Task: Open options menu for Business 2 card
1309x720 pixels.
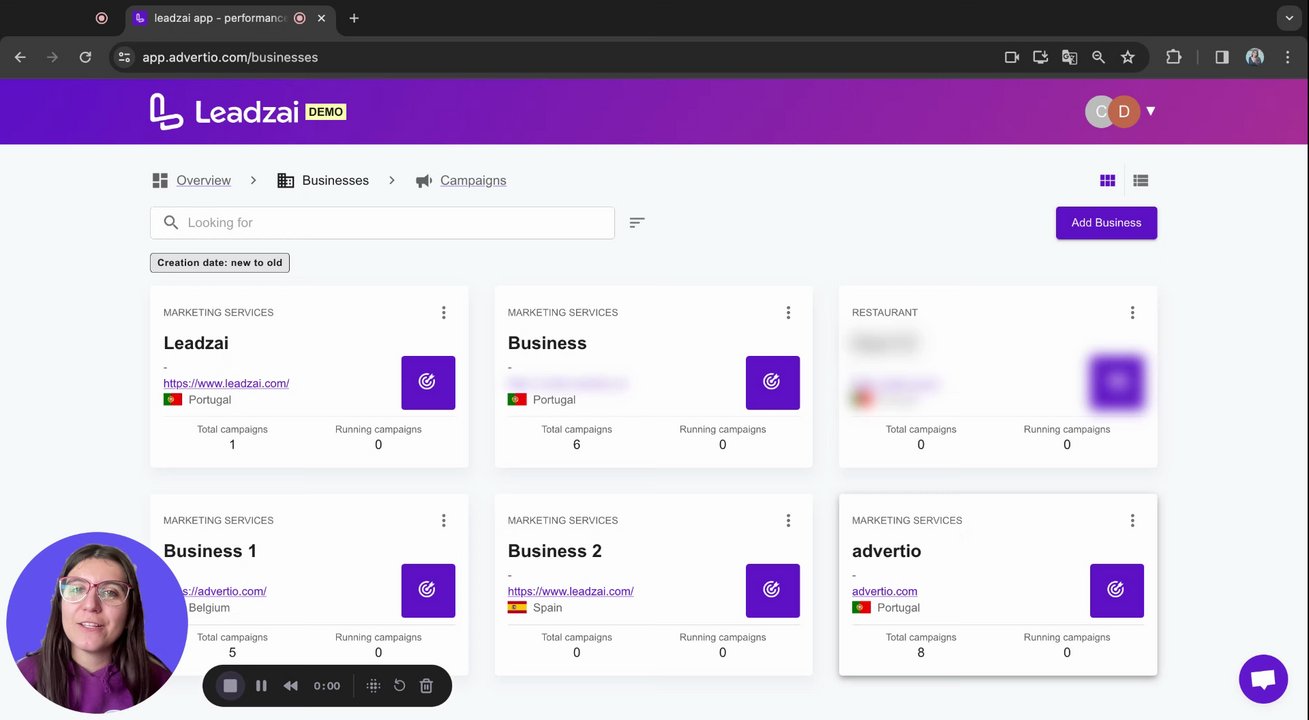Action: [788, 521]
